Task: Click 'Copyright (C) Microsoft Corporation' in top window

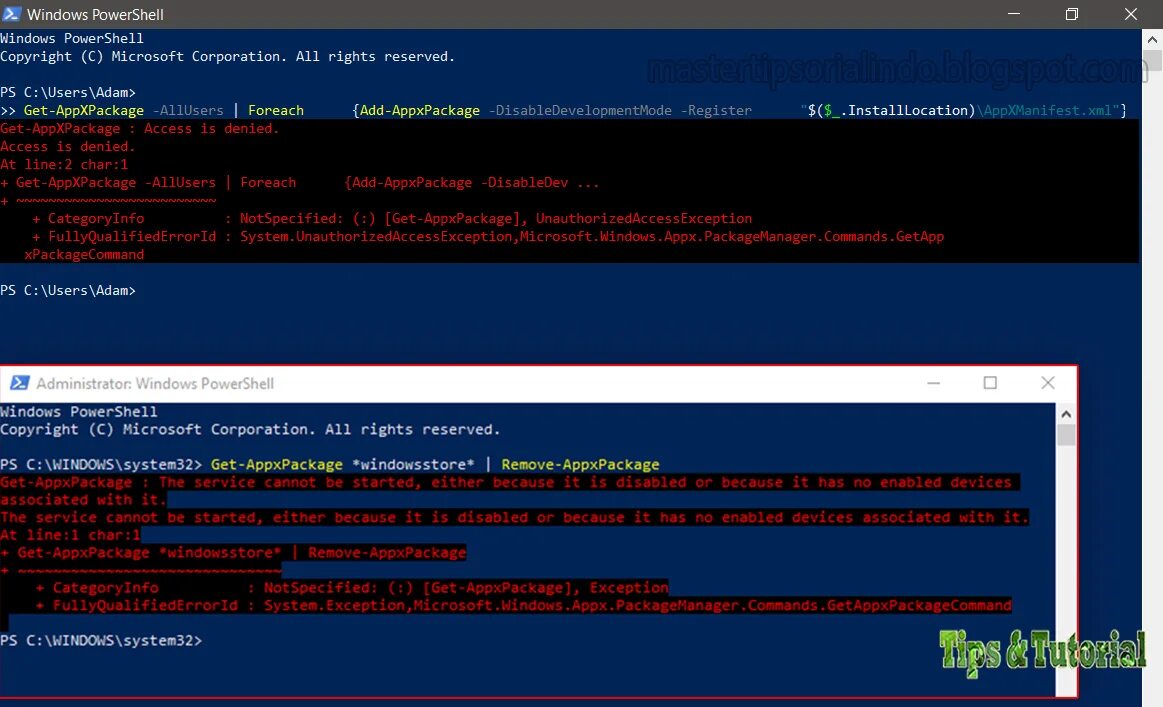Action: 141,56
